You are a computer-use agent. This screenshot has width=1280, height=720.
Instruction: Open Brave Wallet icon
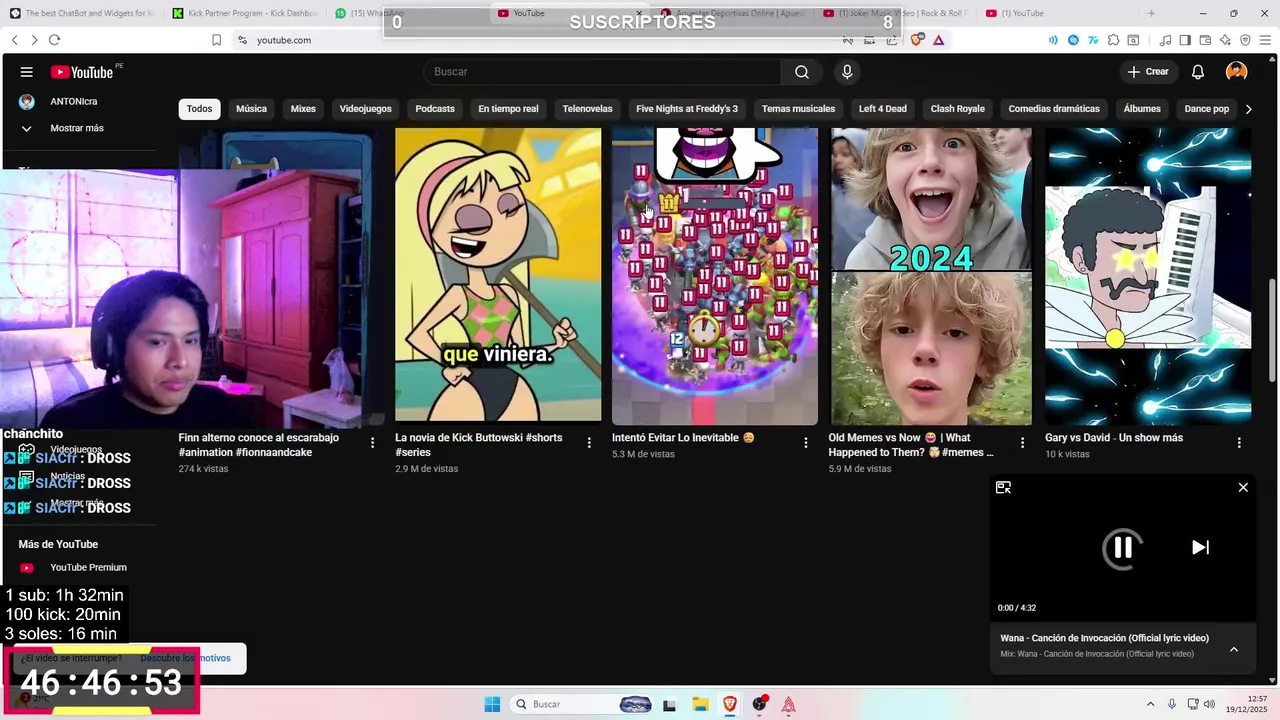[1205, 40]
